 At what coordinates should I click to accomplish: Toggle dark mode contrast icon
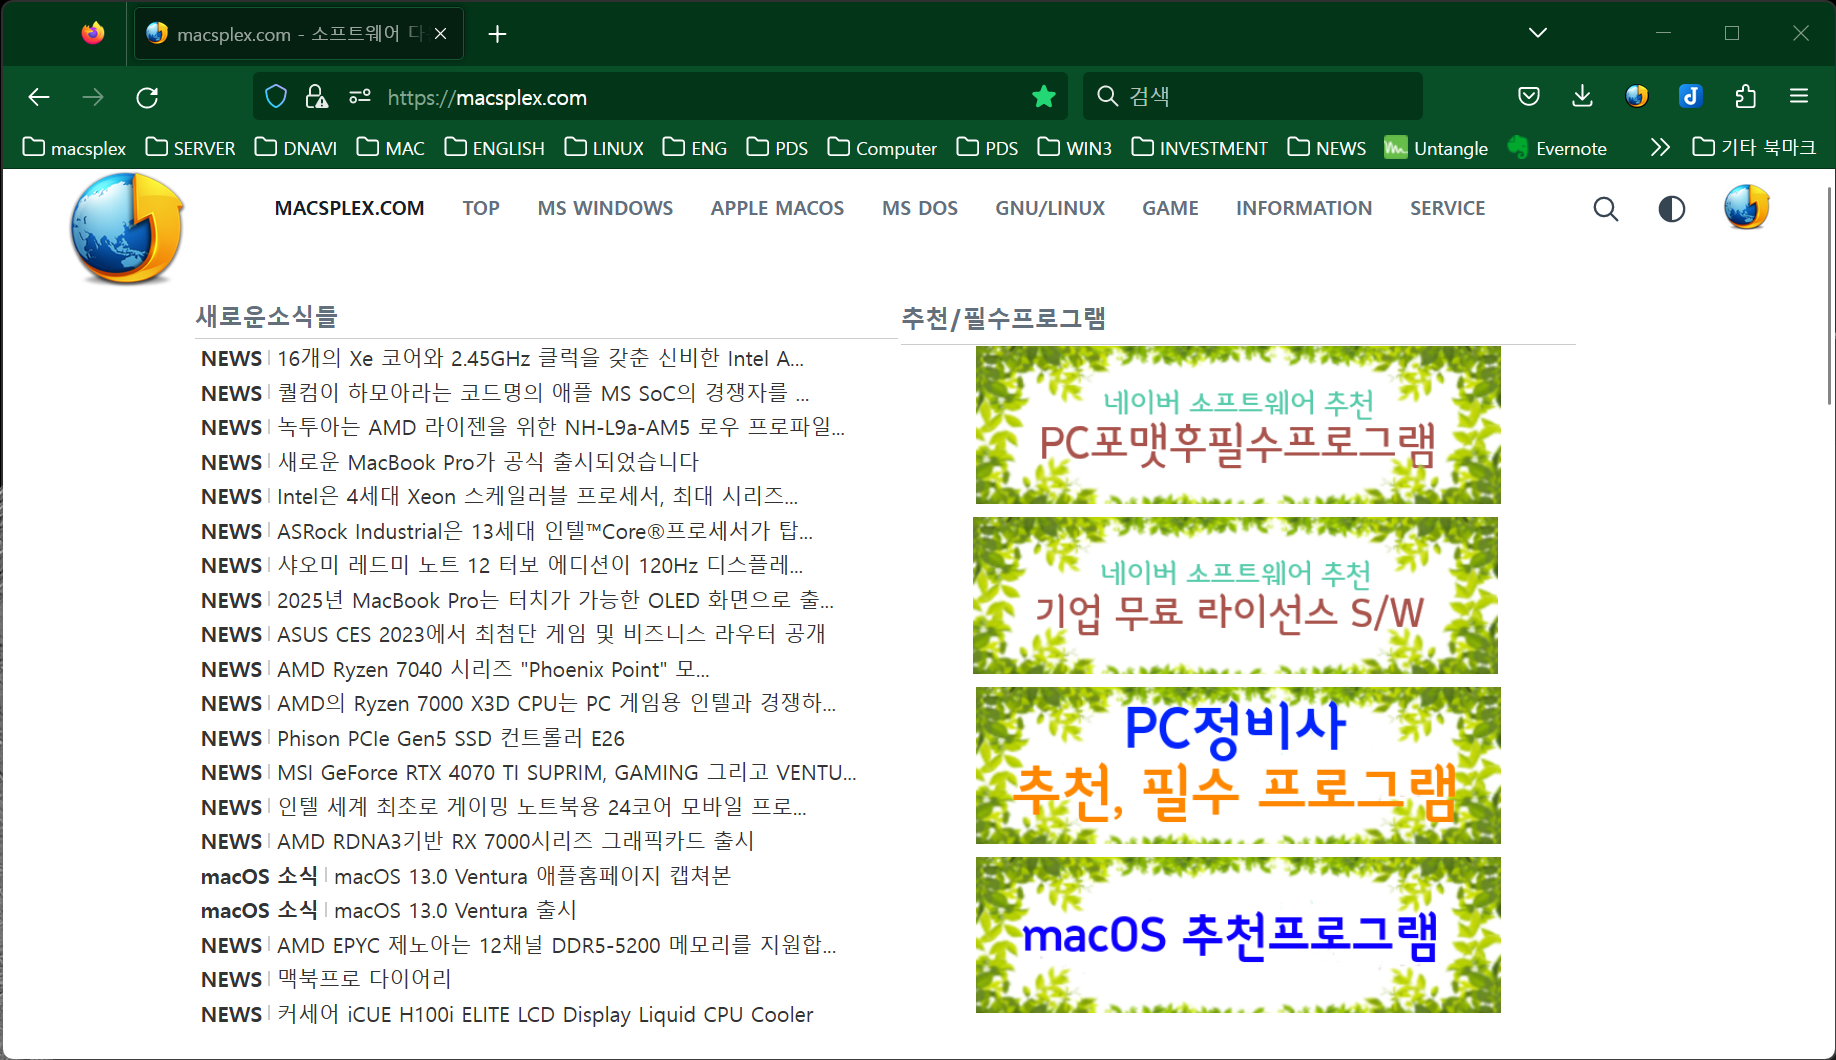coord(1672,209)
